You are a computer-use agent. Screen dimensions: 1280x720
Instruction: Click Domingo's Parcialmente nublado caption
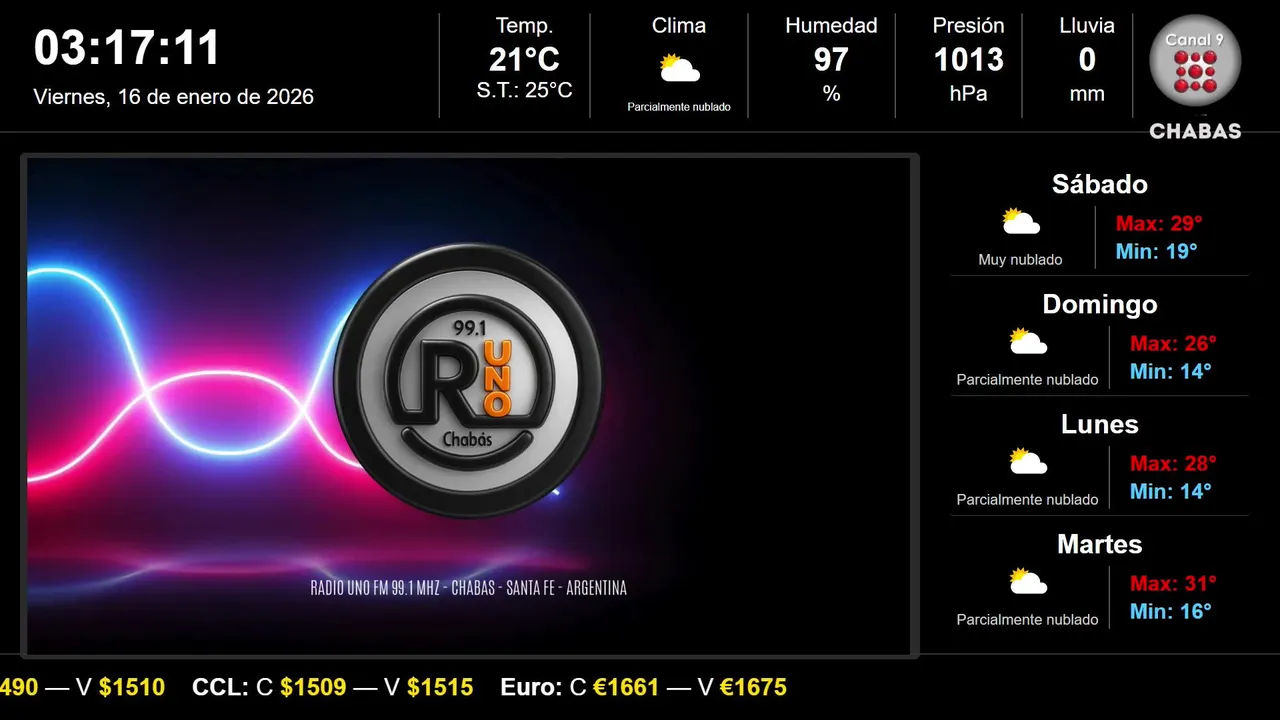point(1027,380)
